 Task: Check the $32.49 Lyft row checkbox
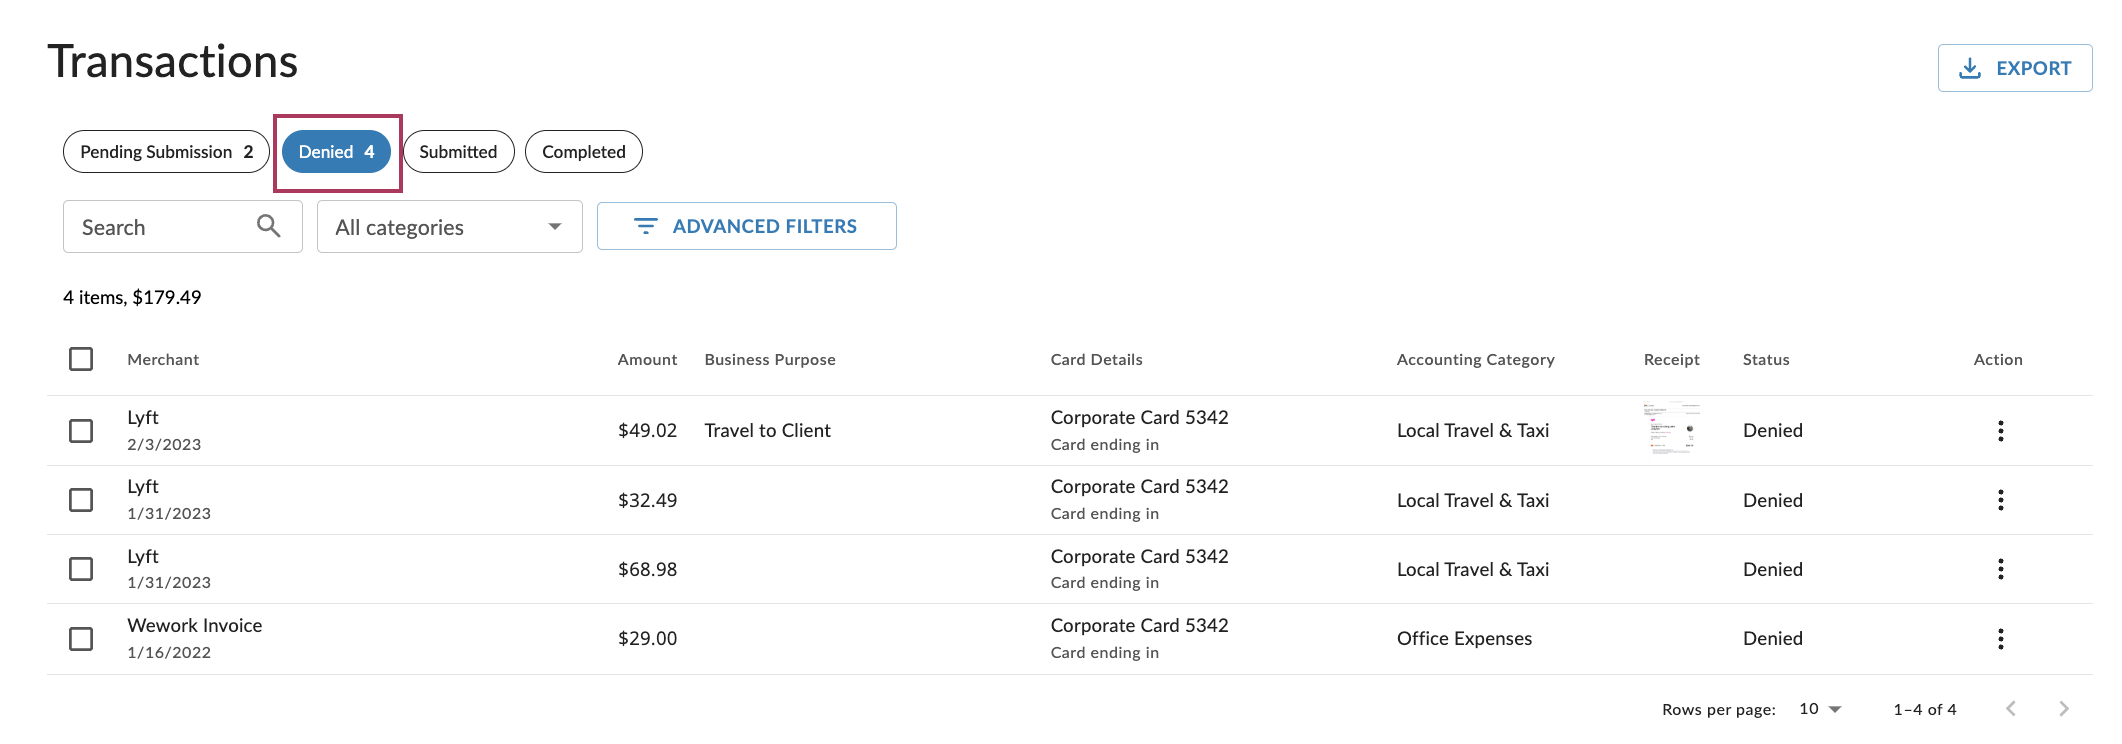pyautogui.click(x=81, y=500)
